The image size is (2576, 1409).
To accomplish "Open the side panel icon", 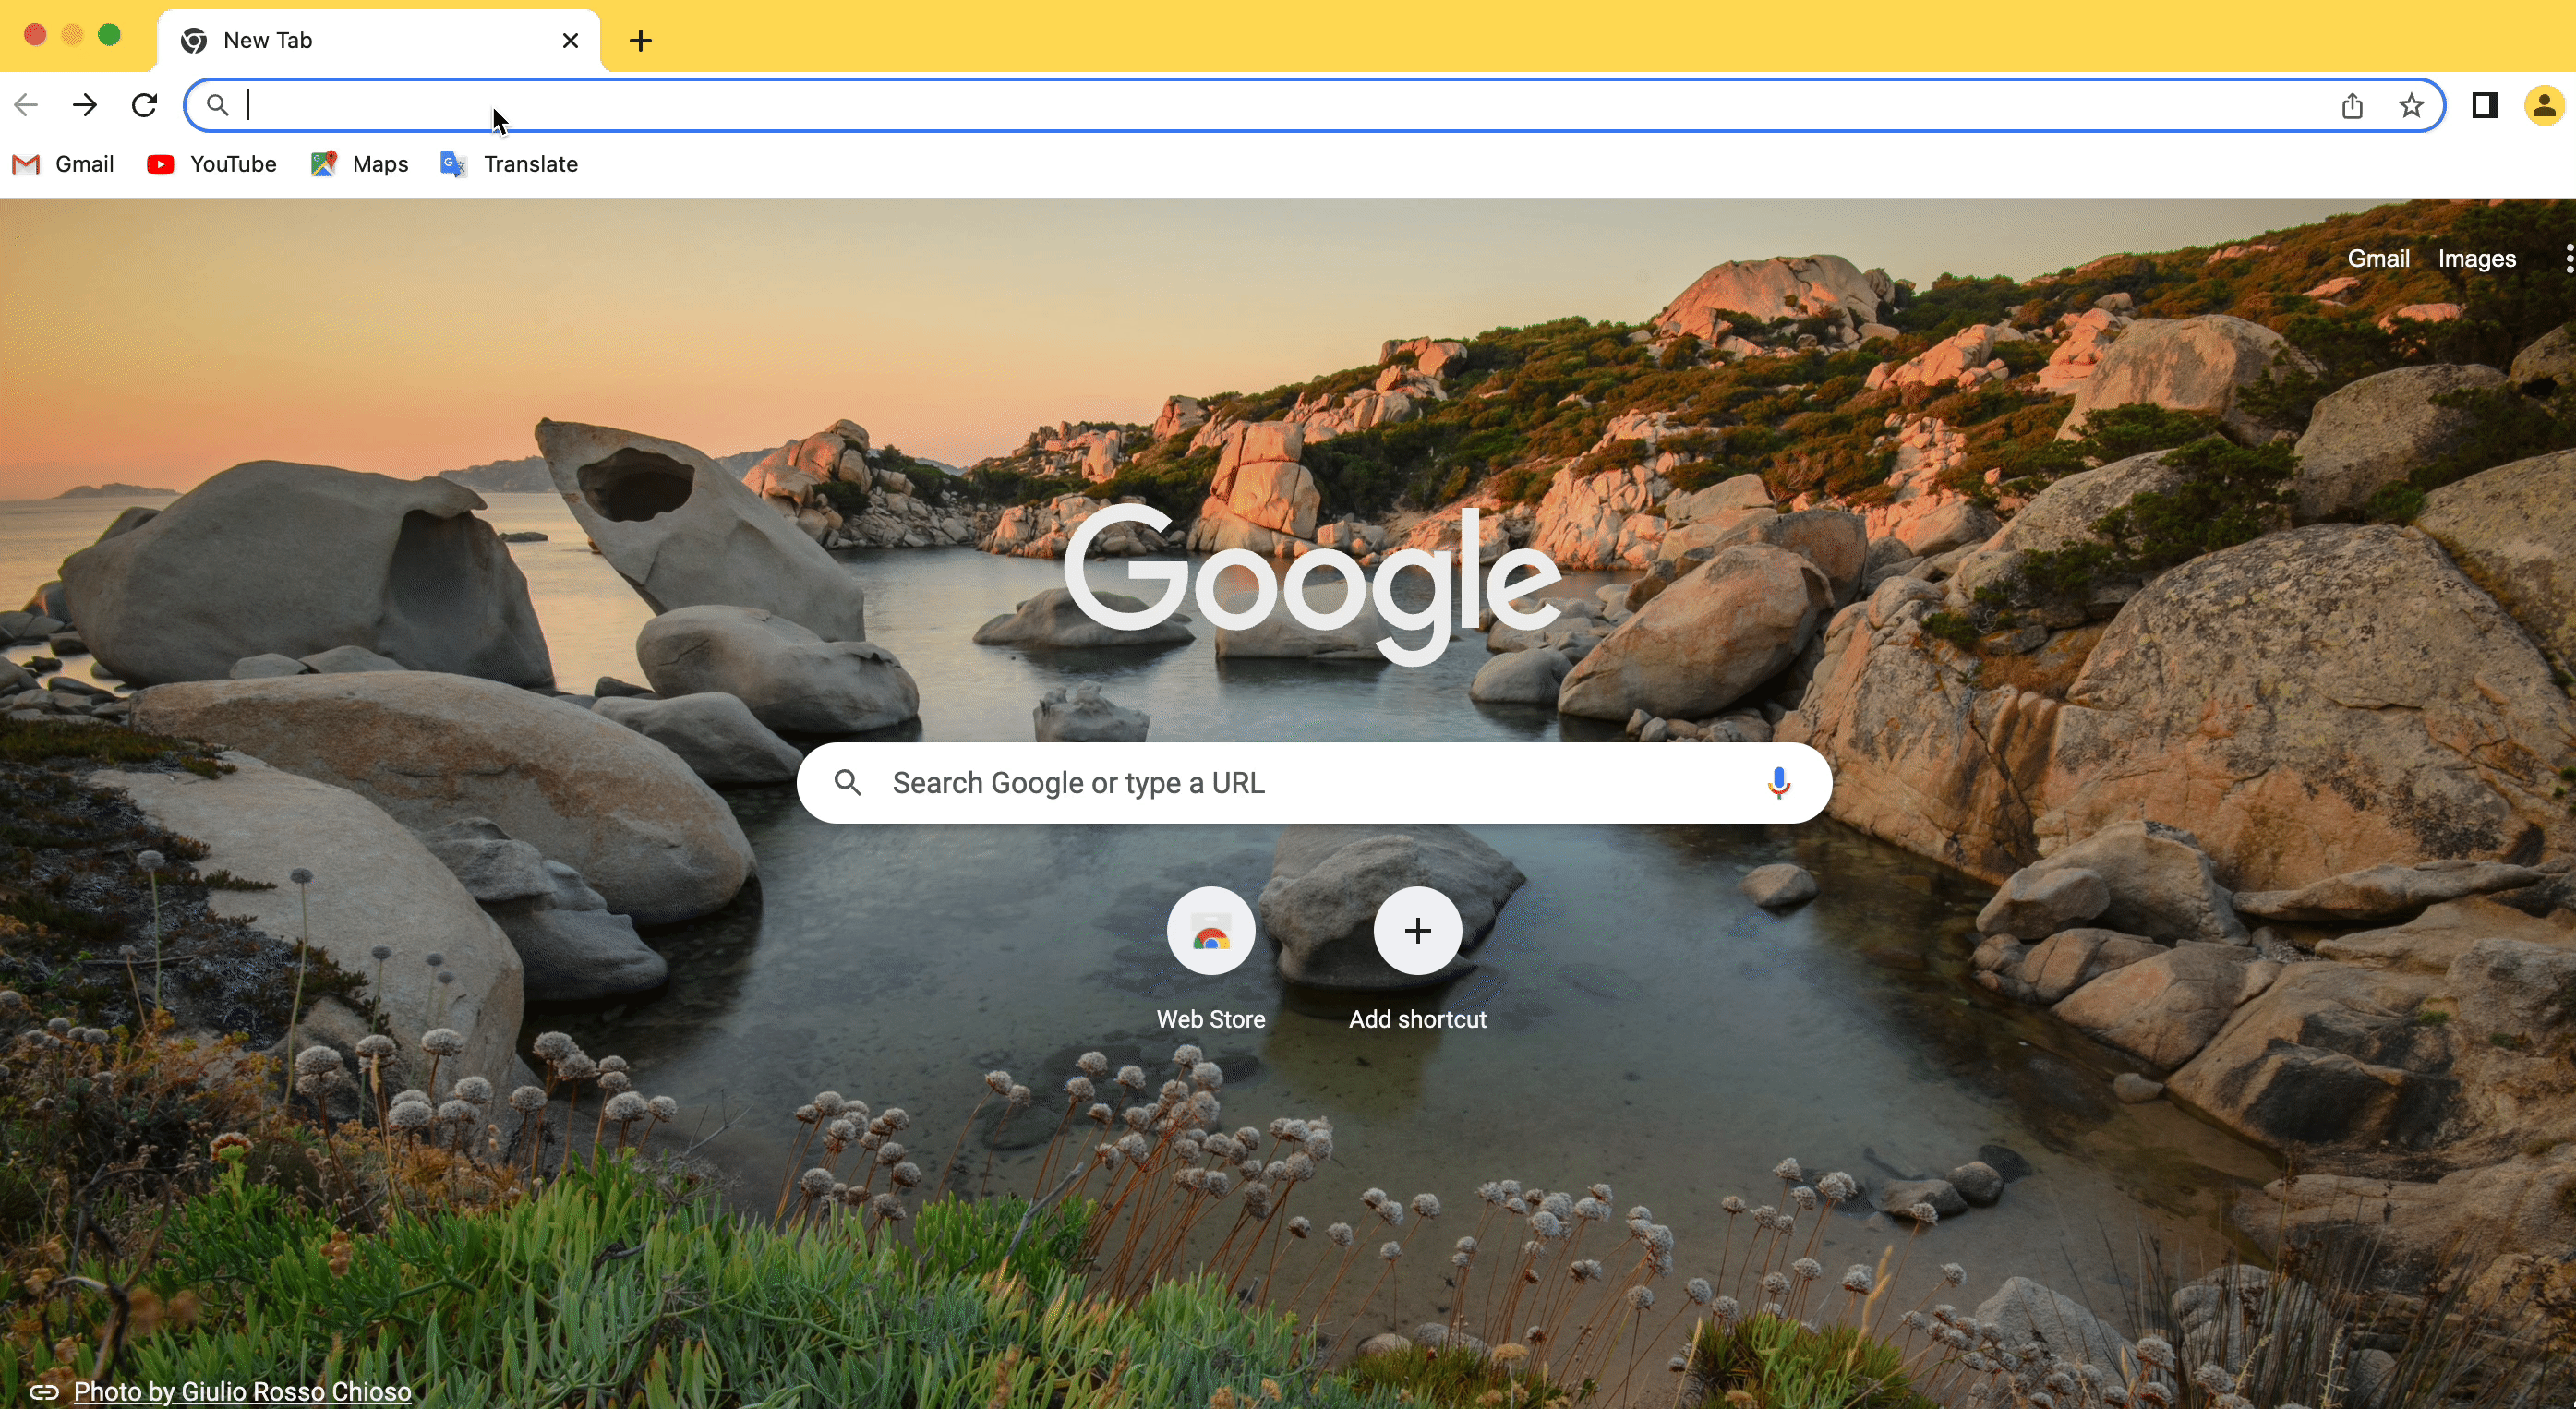I will coord(2485,105).
